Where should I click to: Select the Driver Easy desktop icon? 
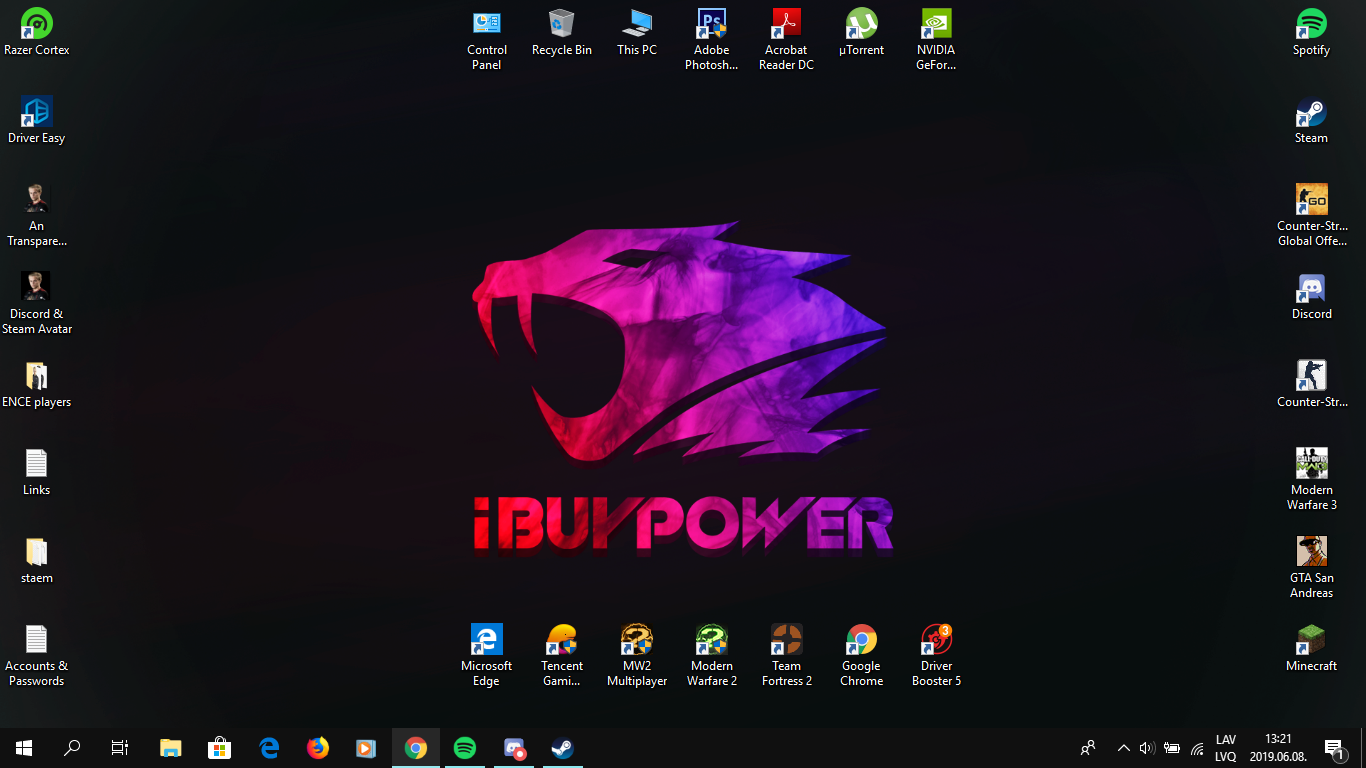[37, 120]
